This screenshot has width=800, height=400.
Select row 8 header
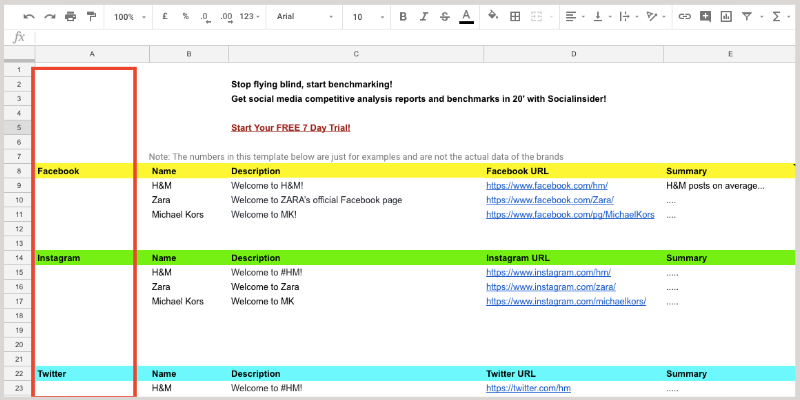[19, 171]
